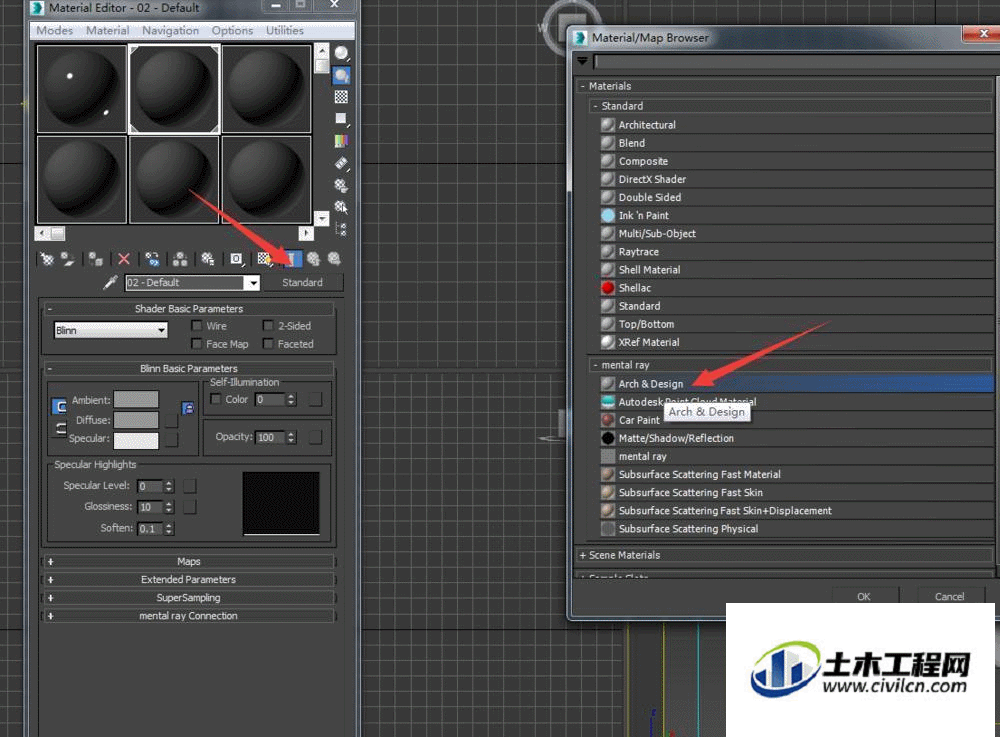Click Put Material to Scene icon
This screenshot has width=1000, height=737.
point(68,259)
